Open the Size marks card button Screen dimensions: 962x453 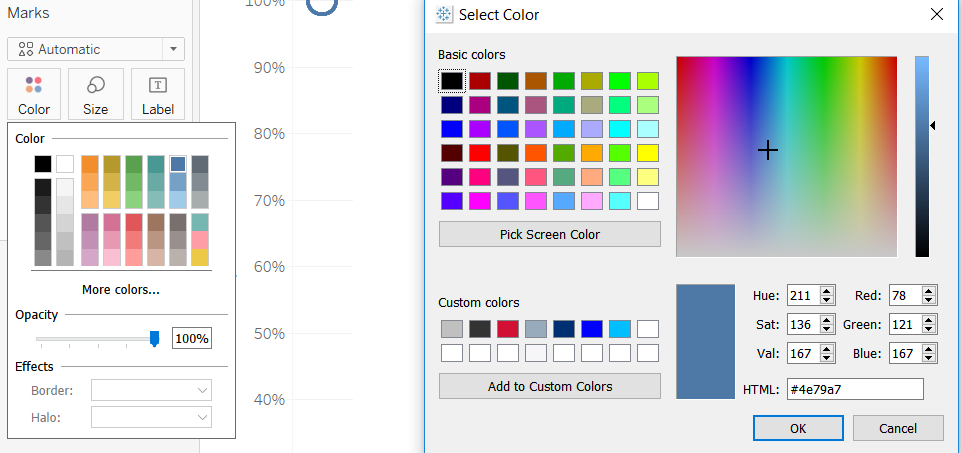(96, 94)
